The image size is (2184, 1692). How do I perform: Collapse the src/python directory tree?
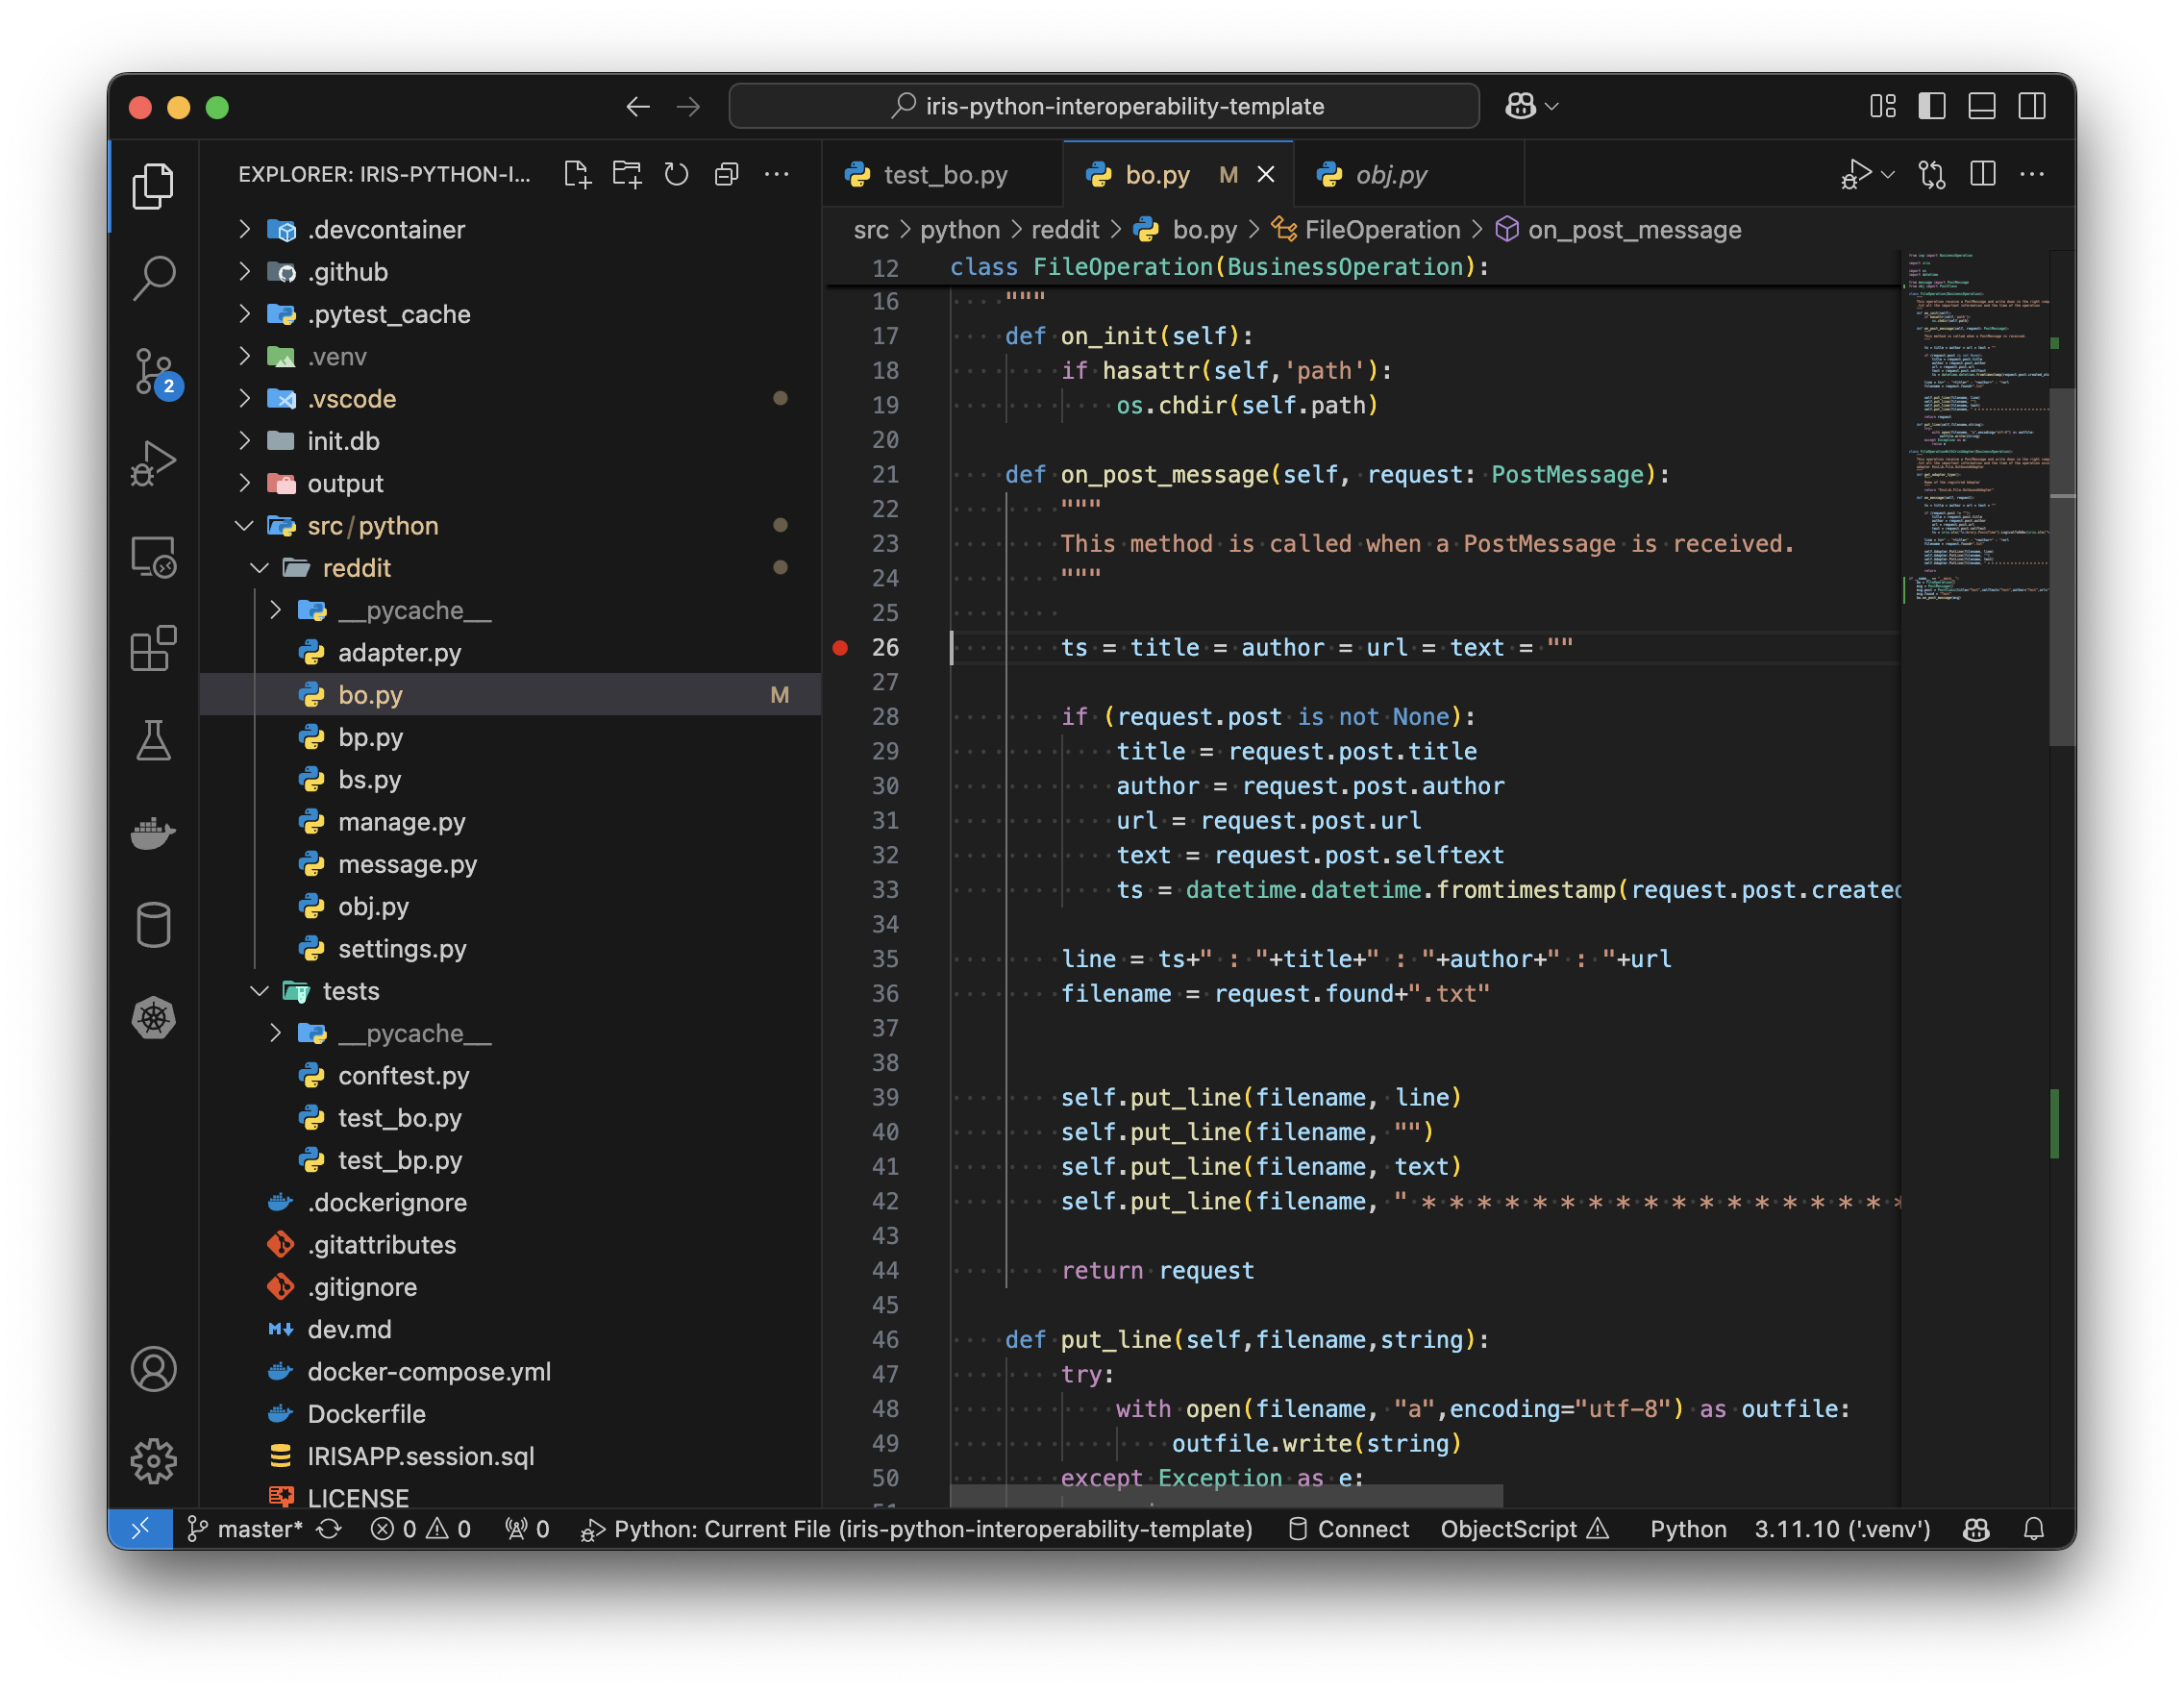(246, 525)
